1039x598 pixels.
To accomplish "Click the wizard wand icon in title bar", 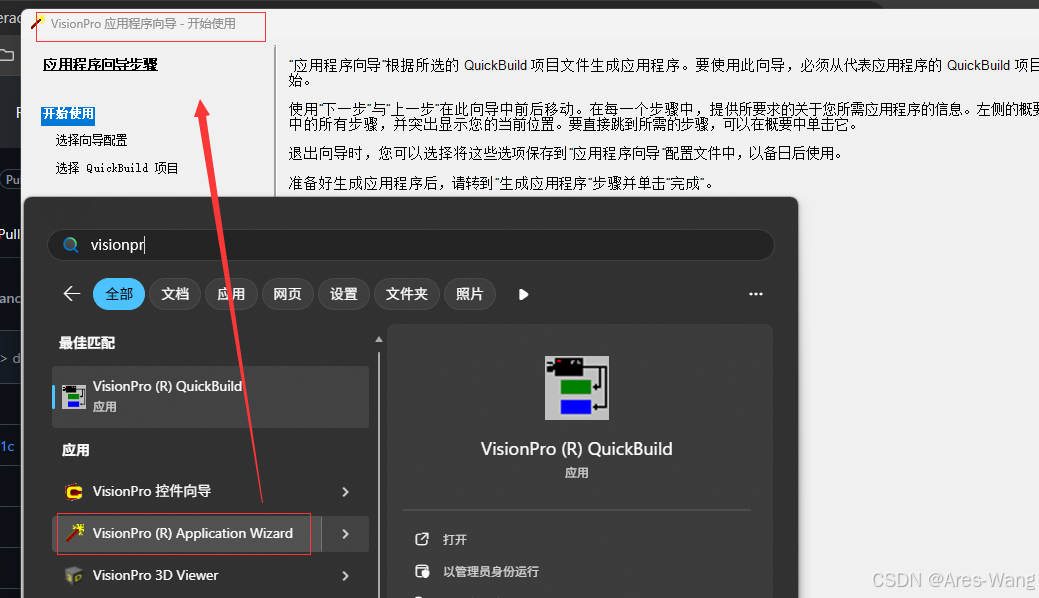I will pyautogui.click(x=37, y=22).
